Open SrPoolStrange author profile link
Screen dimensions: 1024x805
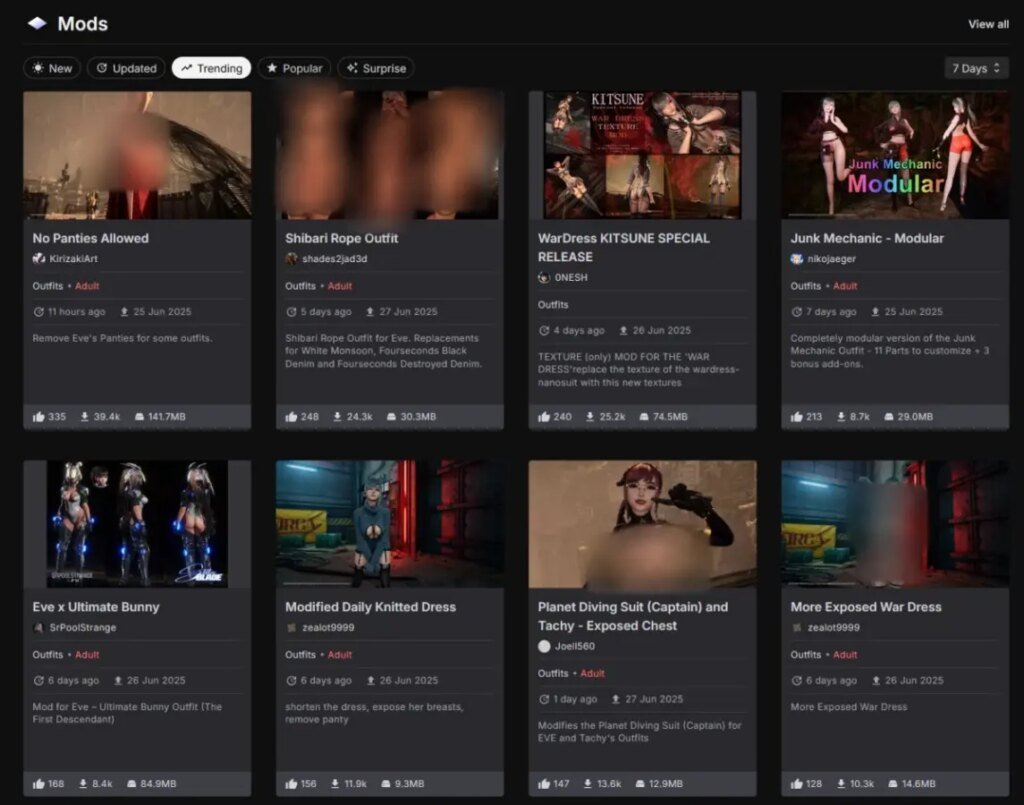82,627
